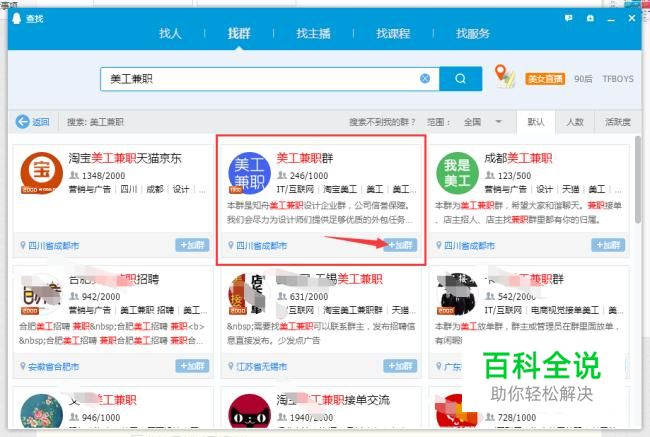
Task: Click 加群 on the 江苏省无锡市 group card
Action: [x=400, y=366]
